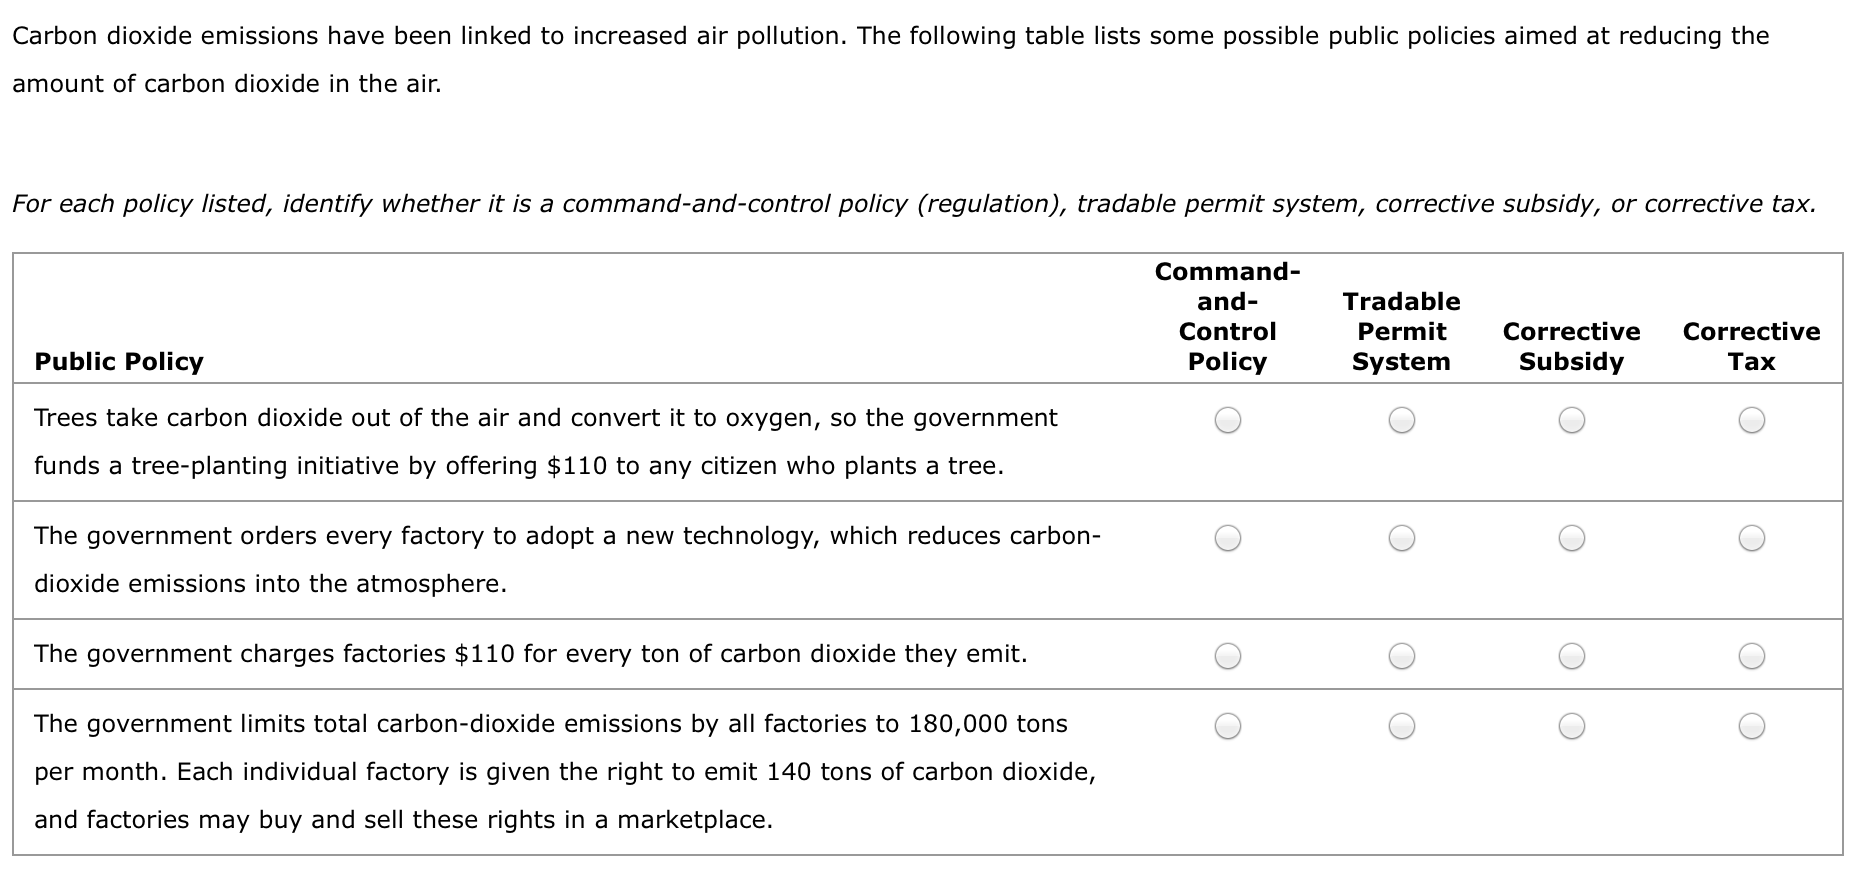Click the Corrective Tax column header
Viewport: 1862px width, 876px height.
[1751, 346]
